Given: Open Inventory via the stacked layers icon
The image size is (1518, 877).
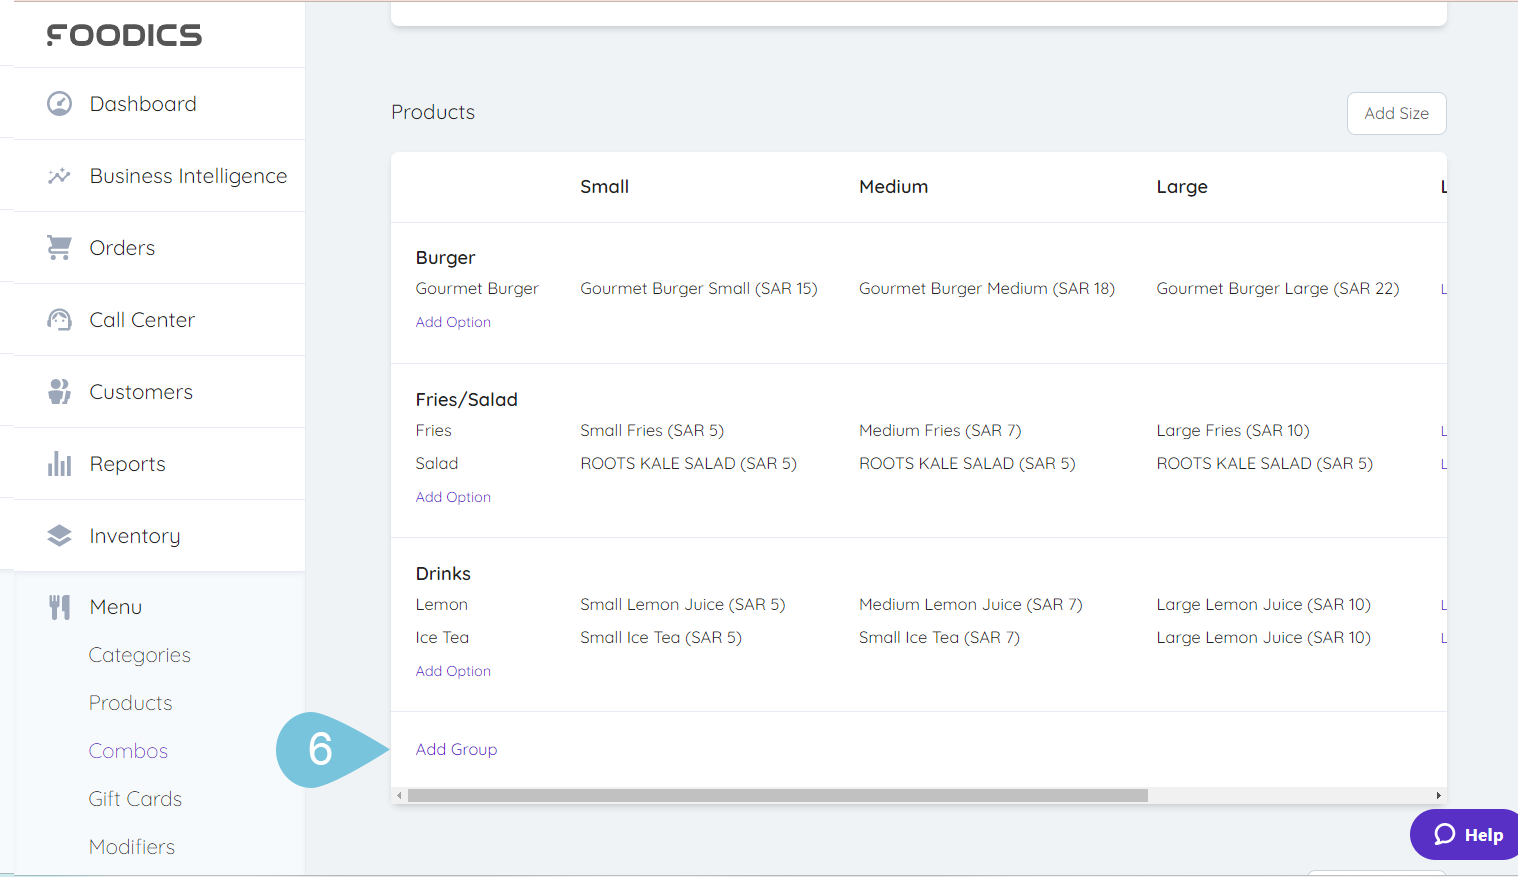Looking at the screenshot, I should [x=59, y=535].
